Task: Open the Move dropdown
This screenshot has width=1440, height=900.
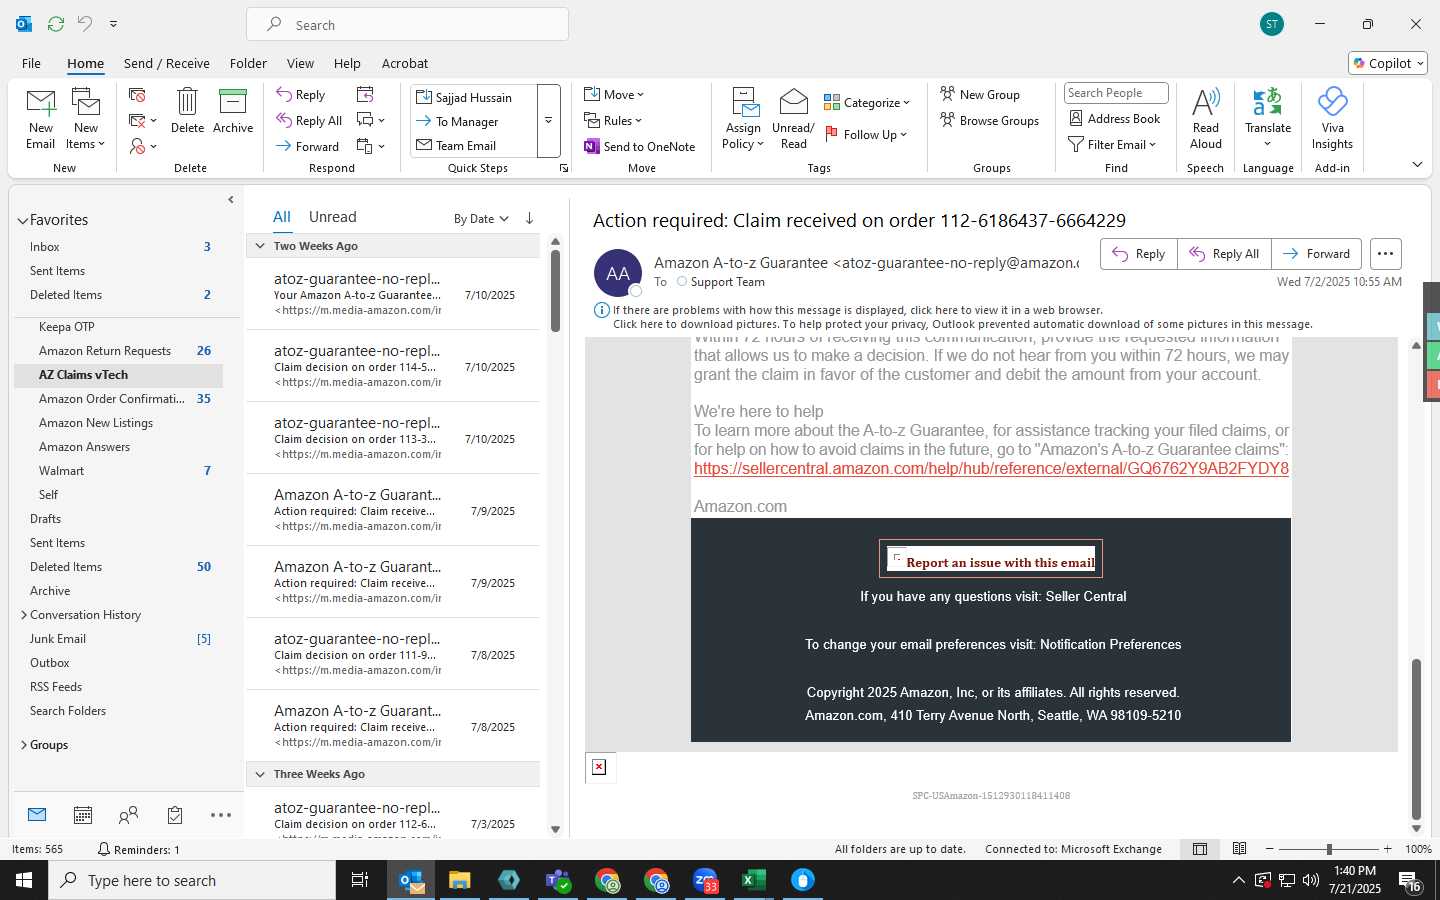Action: click(614, 95)
